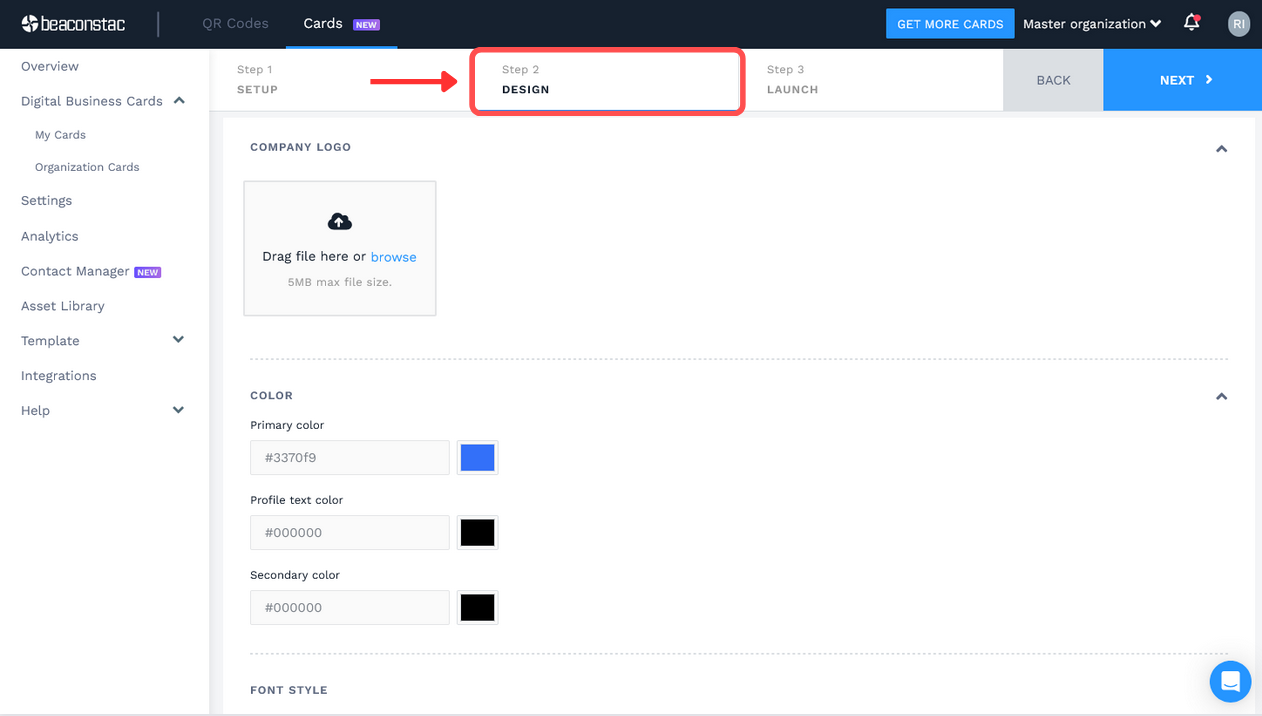Screen dimensions: 1262x716
Task: Collapse the Color section
Action: pos(1221,396)
